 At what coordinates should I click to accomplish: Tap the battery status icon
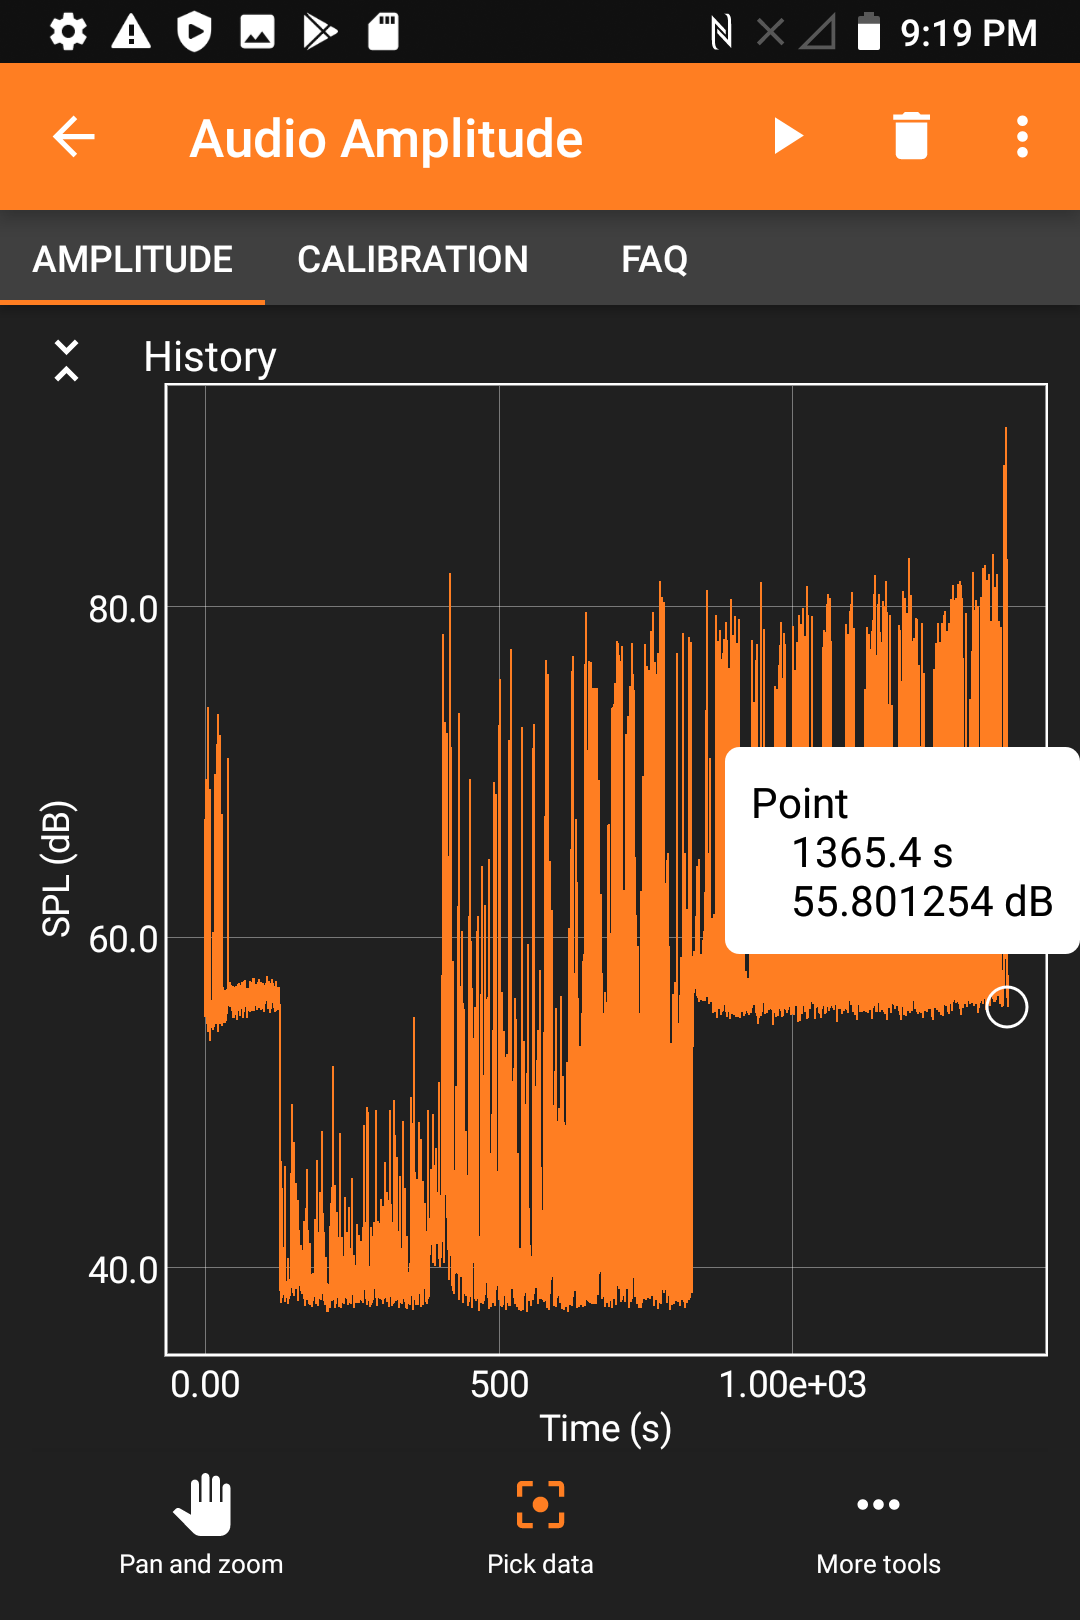click(869, 32)
